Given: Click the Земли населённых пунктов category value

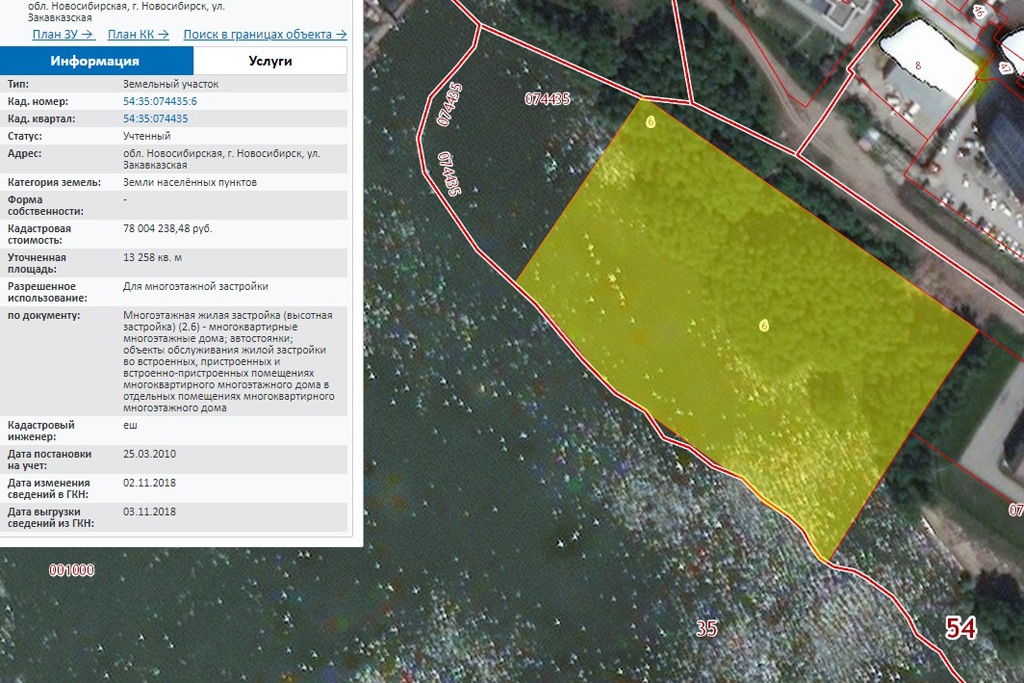Looking at the screenshot, I should (190, 183).
